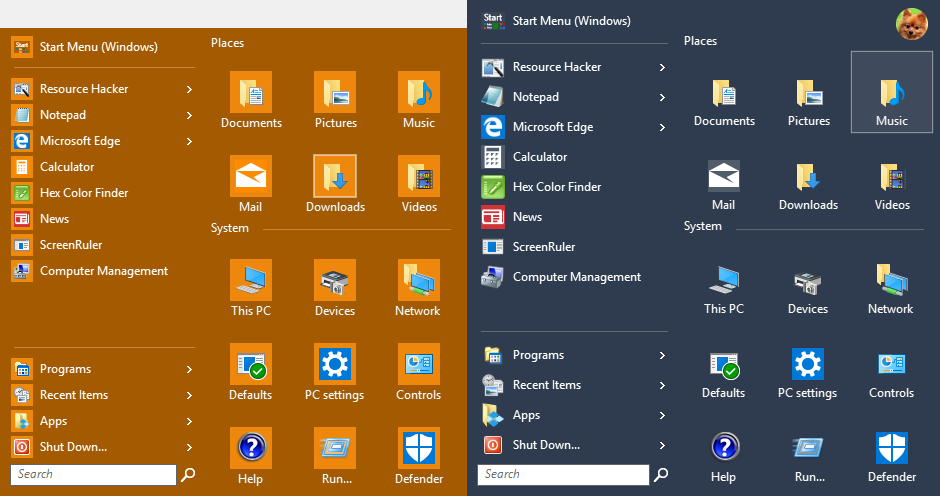Open PC settings gear in orange menu

[335, 372]
